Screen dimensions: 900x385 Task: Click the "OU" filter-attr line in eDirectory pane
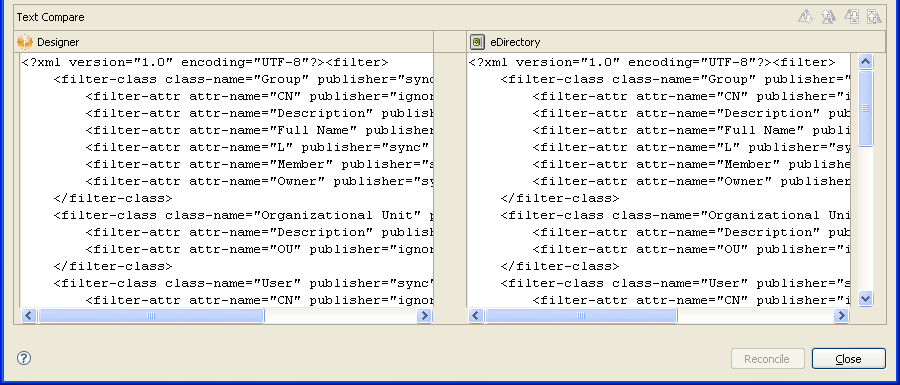[x=692, y=250]
